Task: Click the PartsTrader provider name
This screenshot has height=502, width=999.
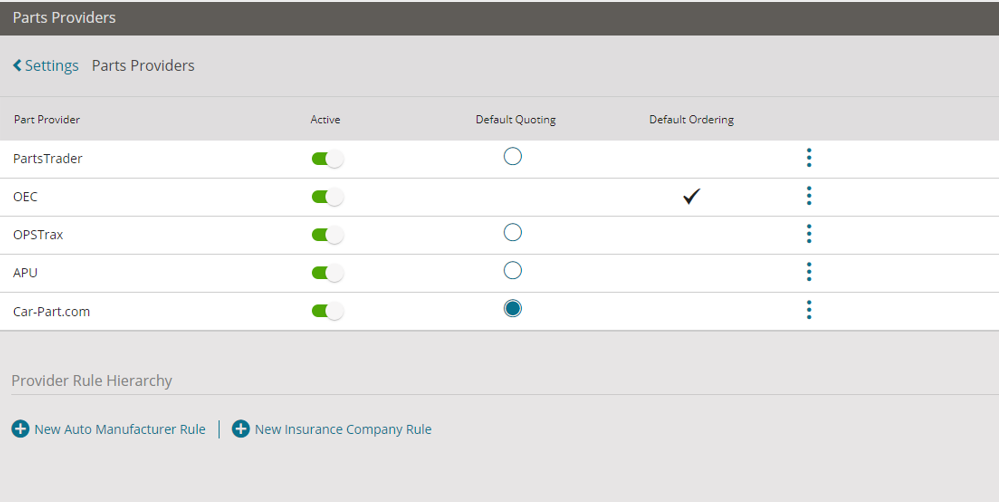Action: (48, 159)
